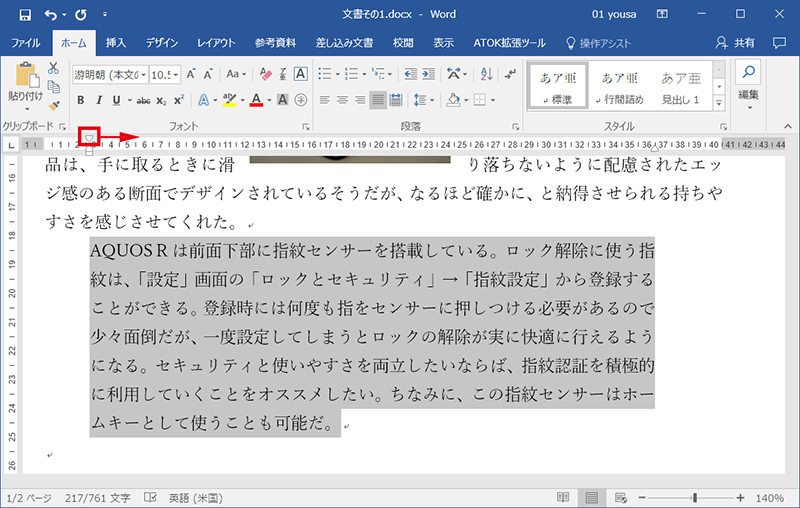800x508 pixels.
Task: Insert an enclosed character
Action: tap(301, 100)
